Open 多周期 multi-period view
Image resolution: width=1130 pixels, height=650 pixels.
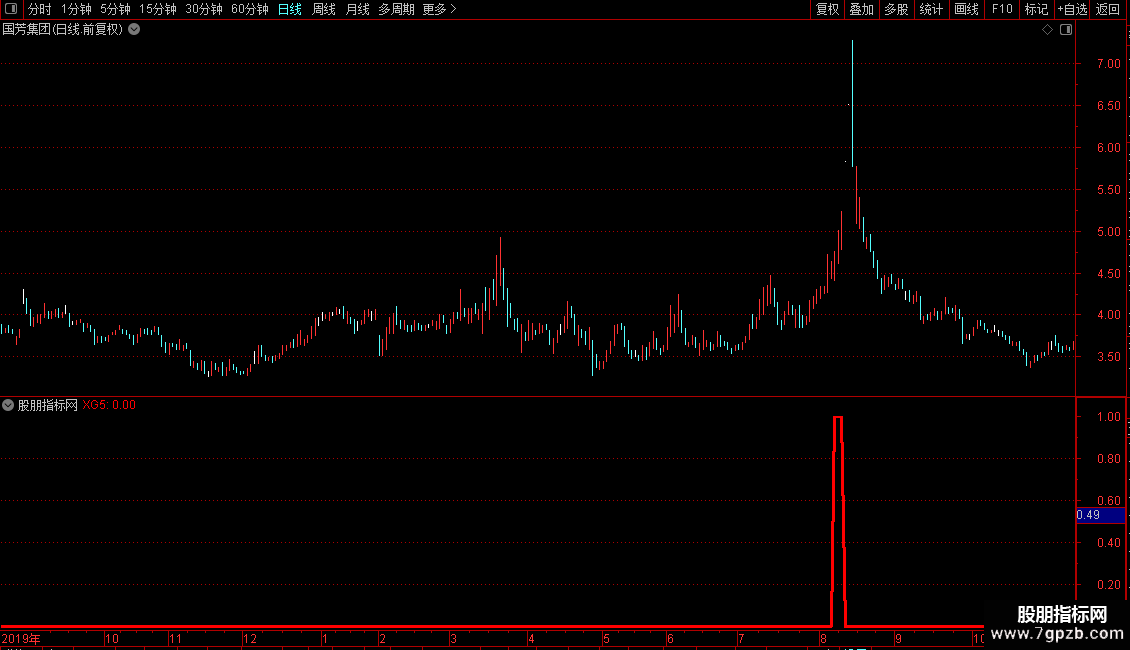pos(396,9)
